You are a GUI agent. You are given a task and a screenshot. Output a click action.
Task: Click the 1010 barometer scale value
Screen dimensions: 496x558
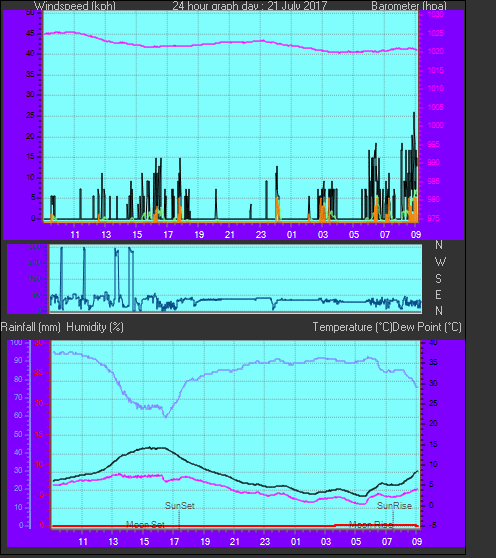(x=436, y=88)
